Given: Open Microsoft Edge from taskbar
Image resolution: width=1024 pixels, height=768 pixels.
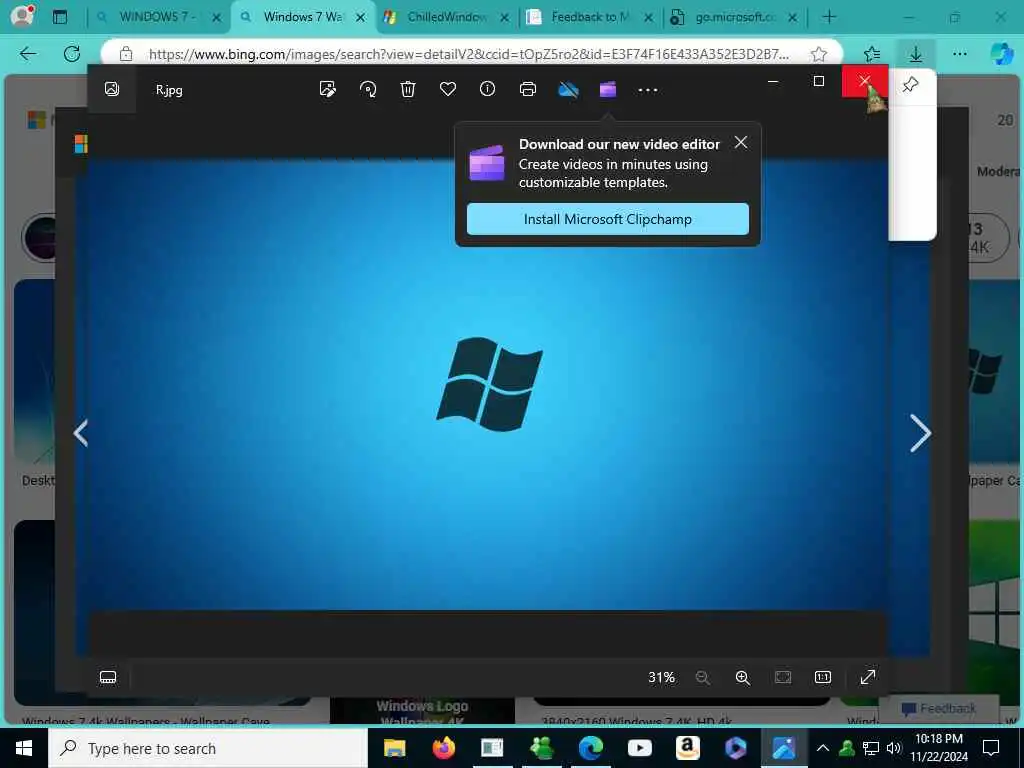Looking at the screenshot, I should click(590, 748).
